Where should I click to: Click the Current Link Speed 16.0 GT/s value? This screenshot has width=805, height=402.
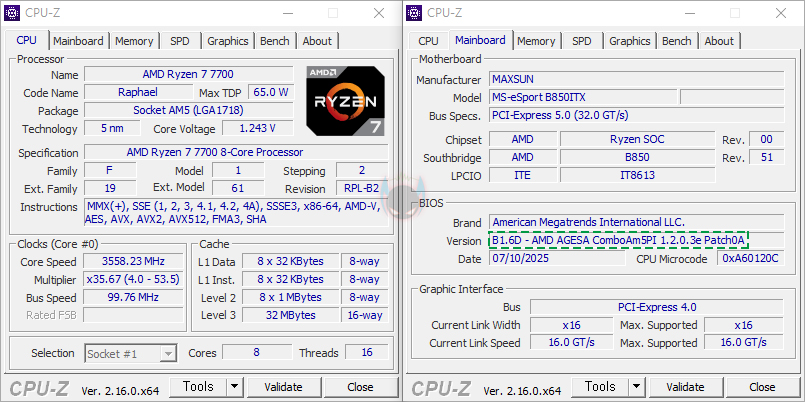coord(571,342)
